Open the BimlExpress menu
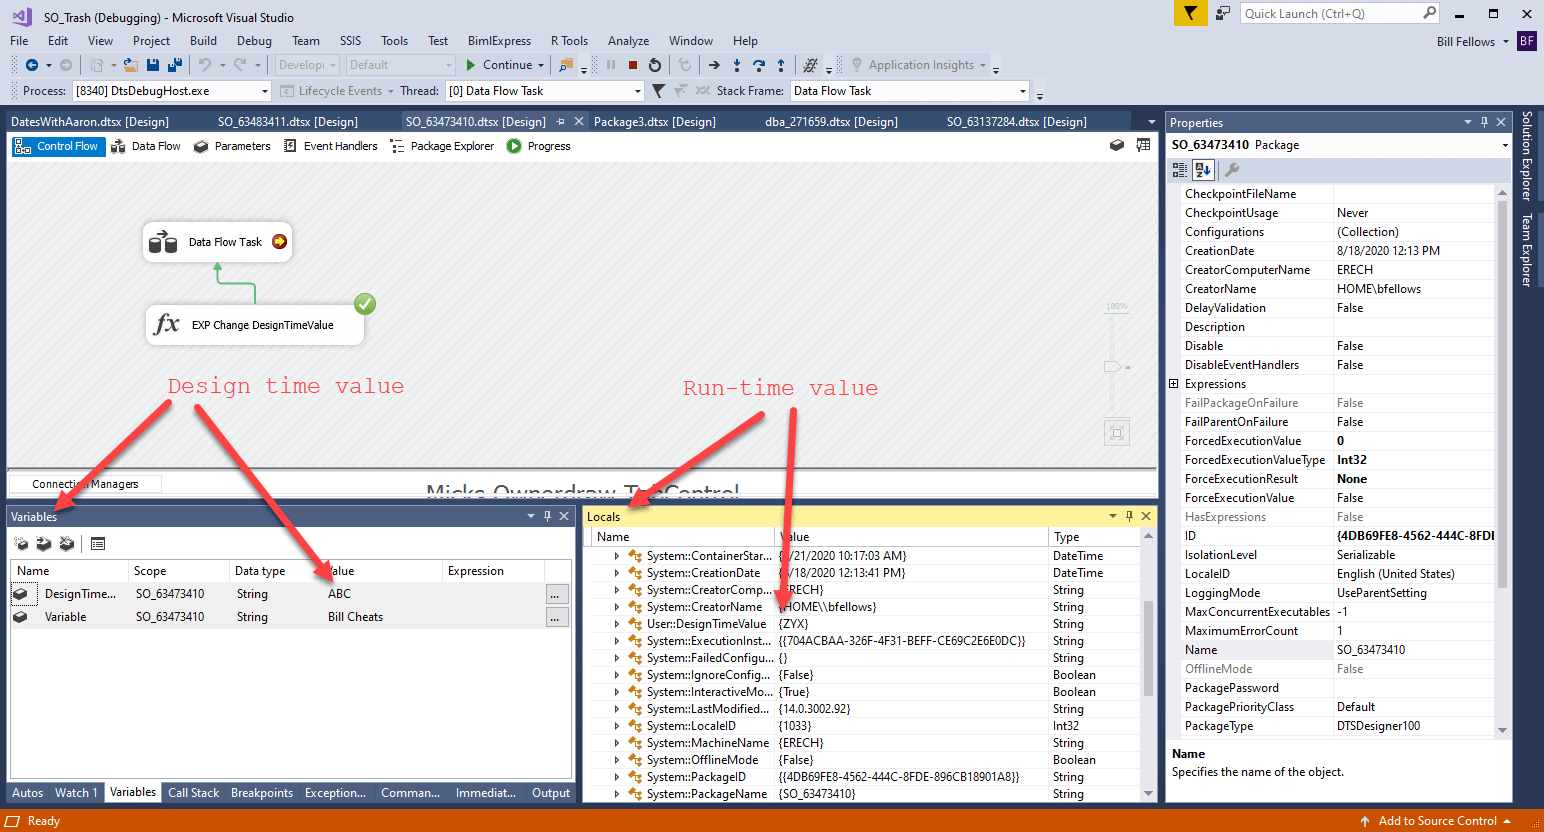Image resolution: width=1544 pixels, height=832 pixels. click(x=499, y=41)
